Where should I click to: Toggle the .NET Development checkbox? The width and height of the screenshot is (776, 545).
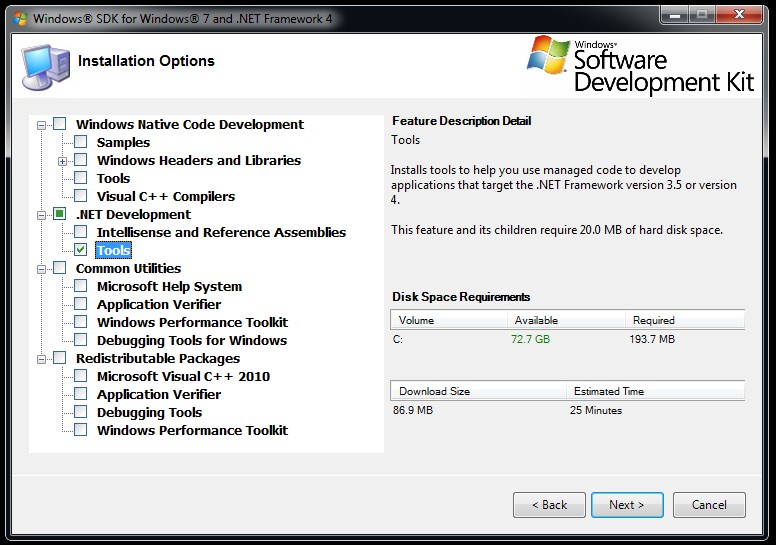click(x=59, y=214)
